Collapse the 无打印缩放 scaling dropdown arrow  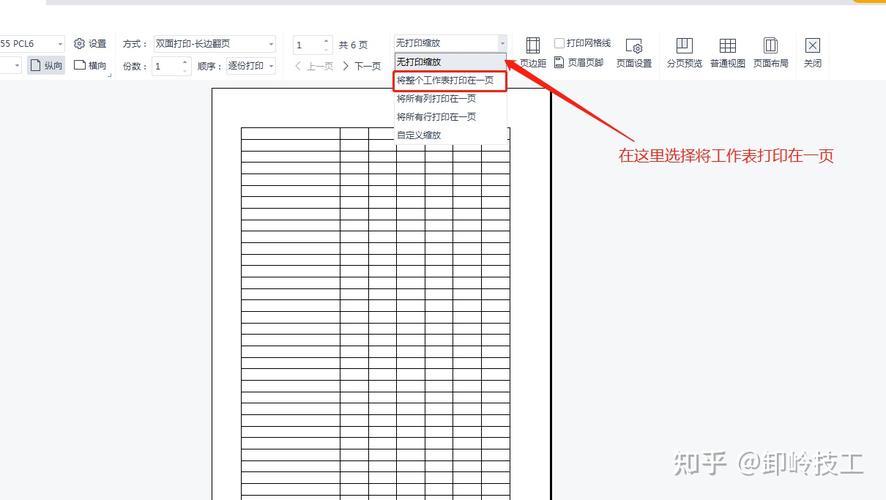502,43
